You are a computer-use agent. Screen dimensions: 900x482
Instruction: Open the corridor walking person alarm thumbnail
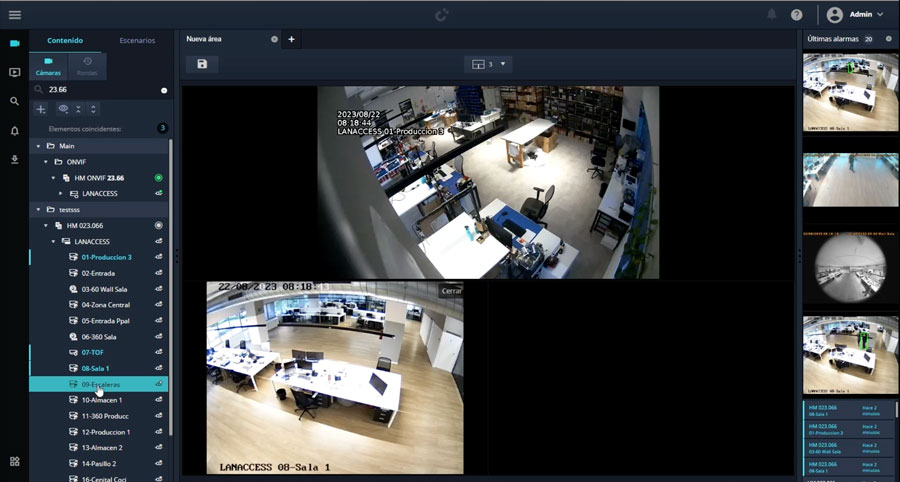tap(851, 180)
